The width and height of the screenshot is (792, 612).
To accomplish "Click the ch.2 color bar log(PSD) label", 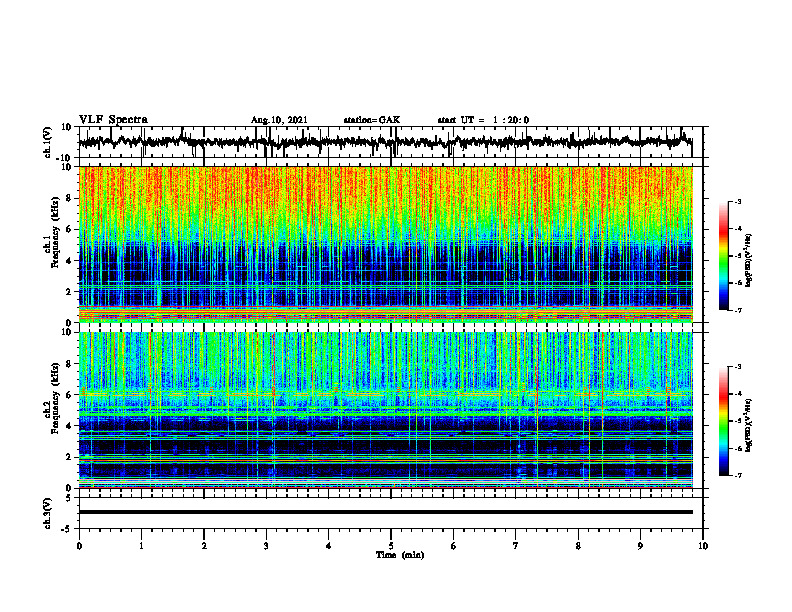I will pyautogui.click(x=749, y=425).
